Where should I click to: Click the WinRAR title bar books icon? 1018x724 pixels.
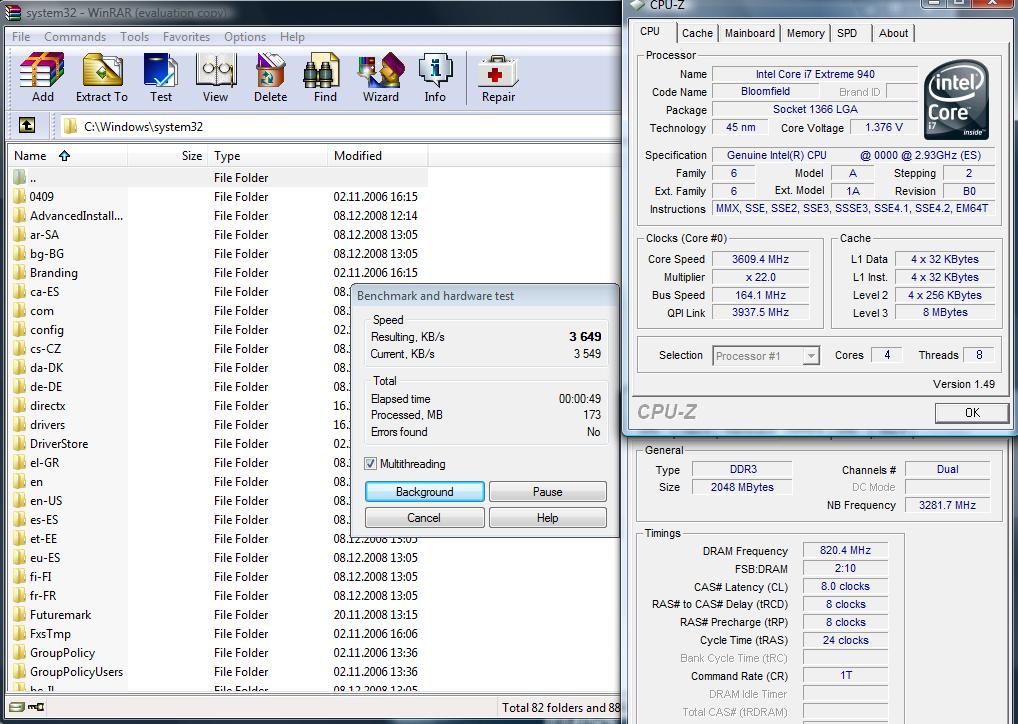(x=13, y=12)
